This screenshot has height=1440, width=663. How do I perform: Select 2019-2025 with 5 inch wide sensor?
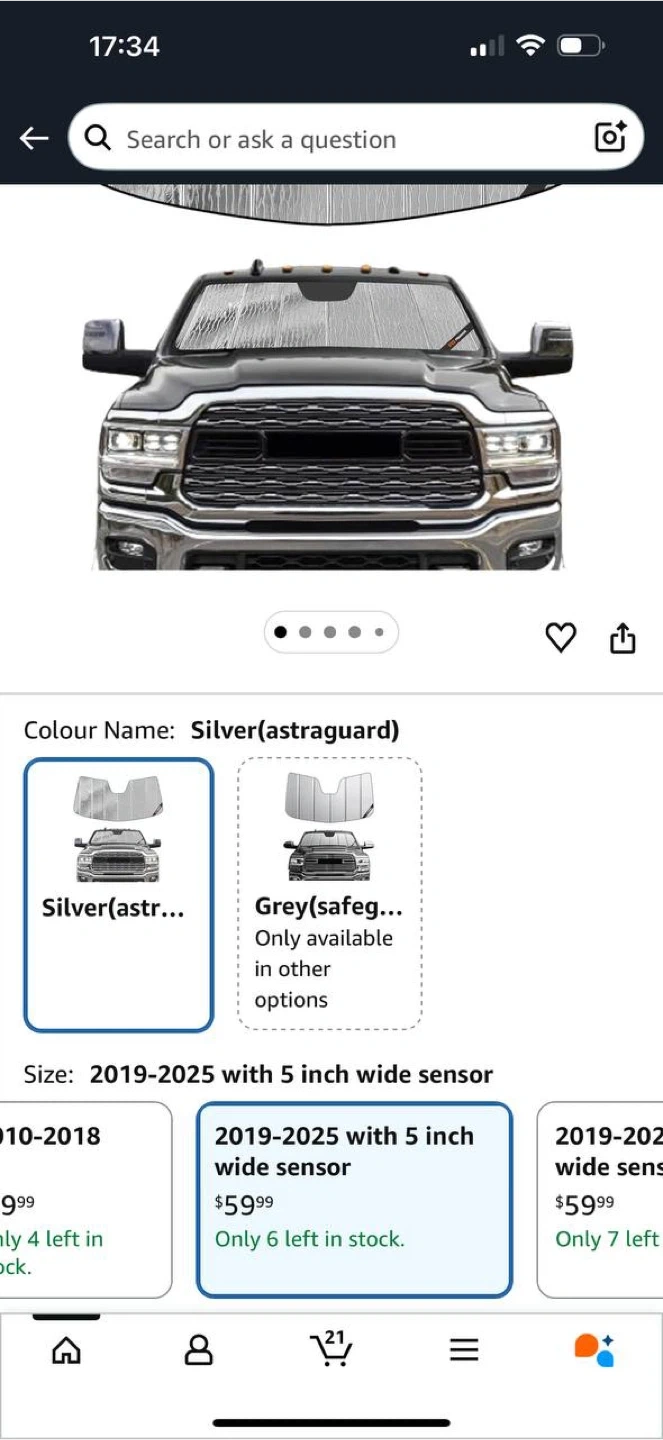[x=354, y=1198]
